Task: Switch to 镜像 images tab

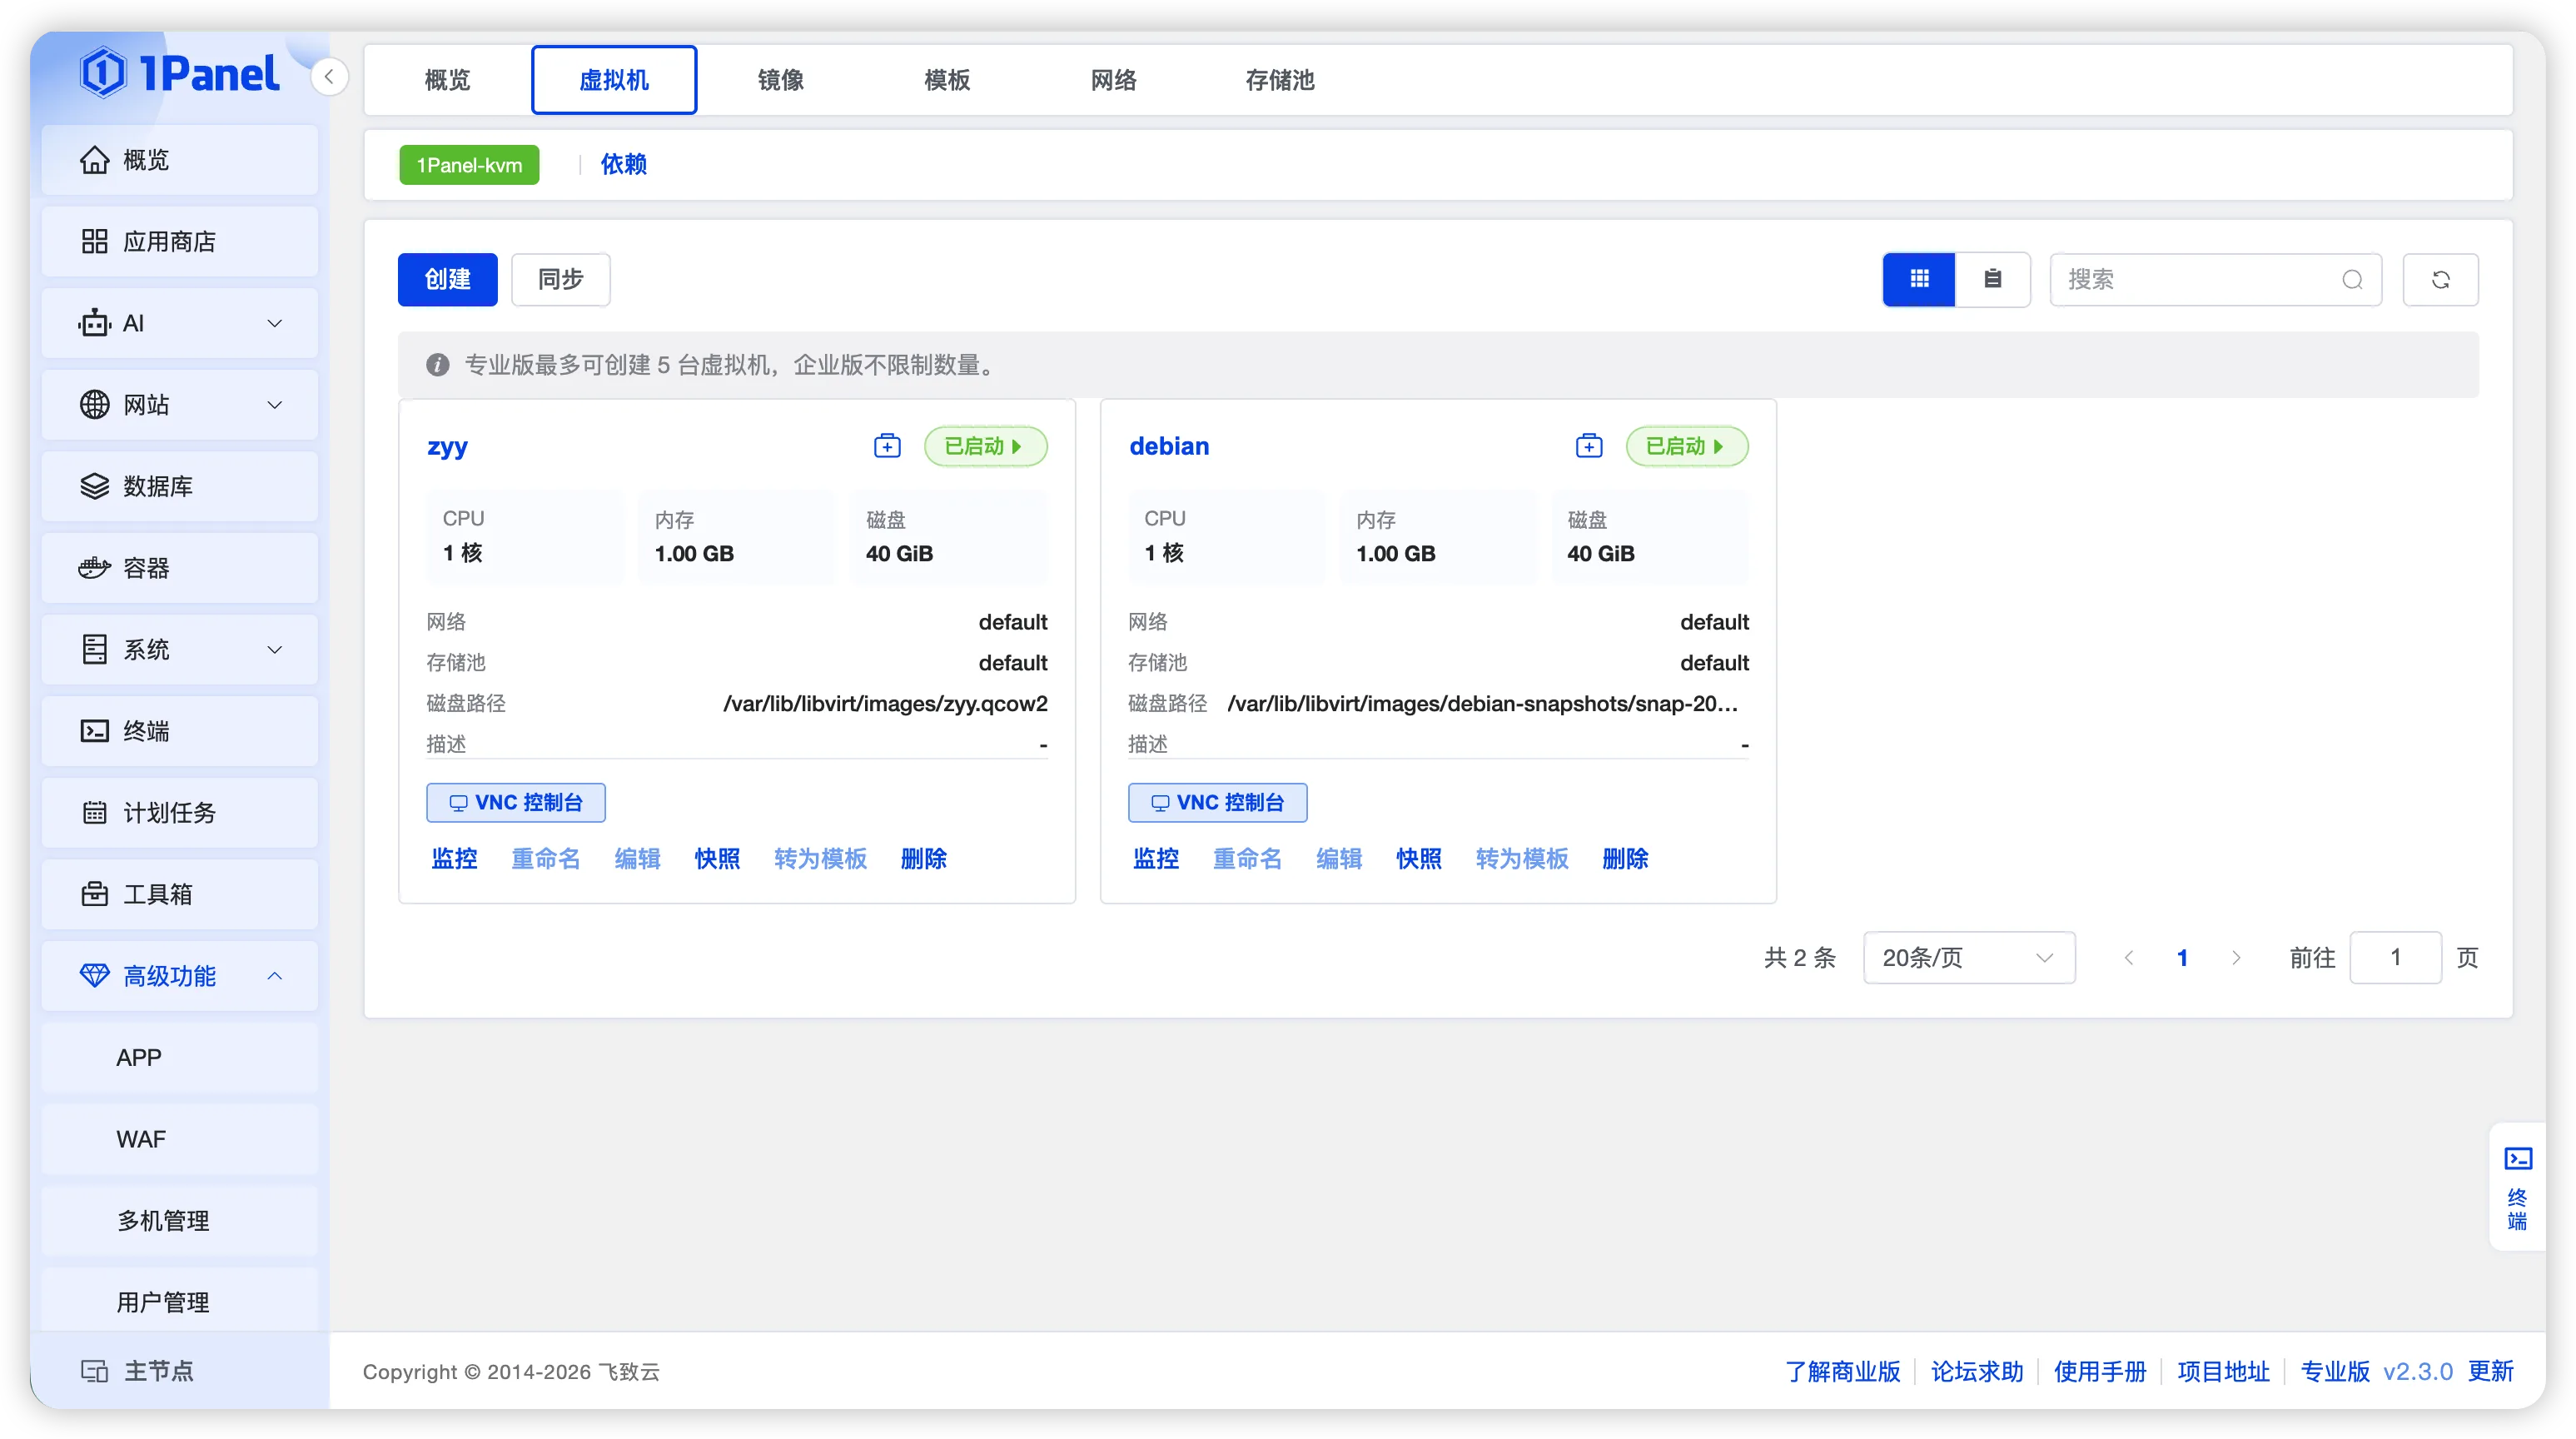Action: coord(780,80)
